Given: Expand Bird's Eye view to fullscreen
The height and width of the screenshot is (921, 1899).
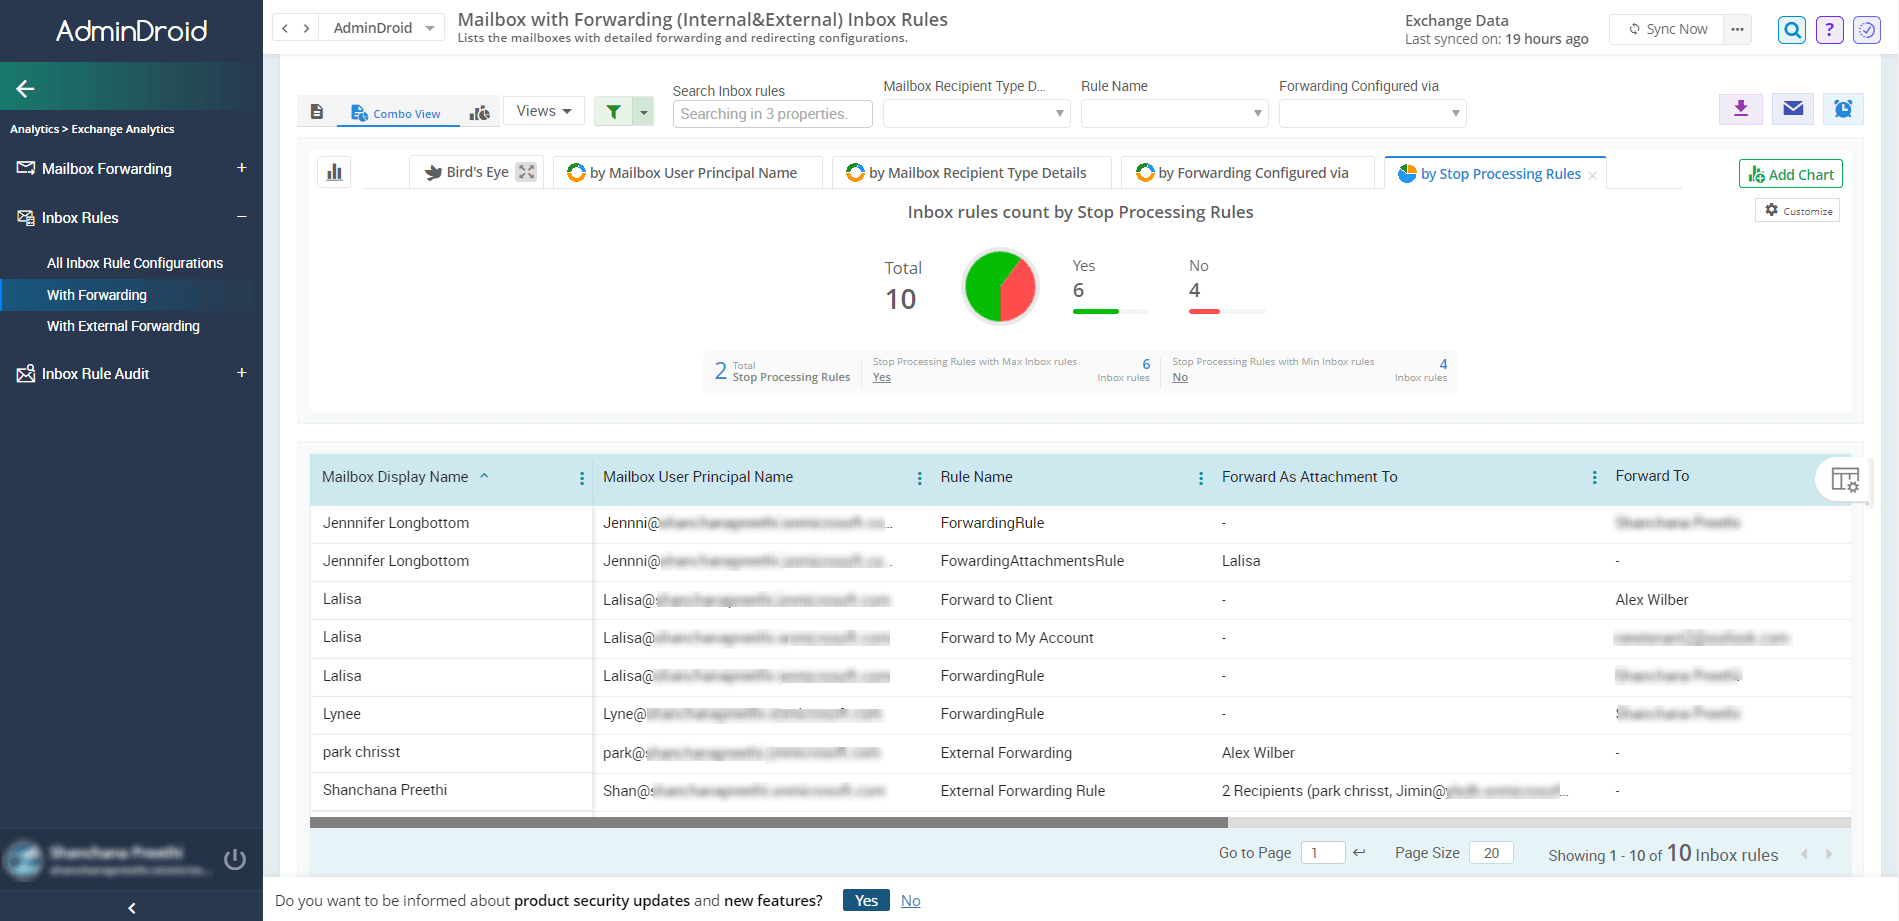Looking at the screenshot, I should [x=527, y=171].
